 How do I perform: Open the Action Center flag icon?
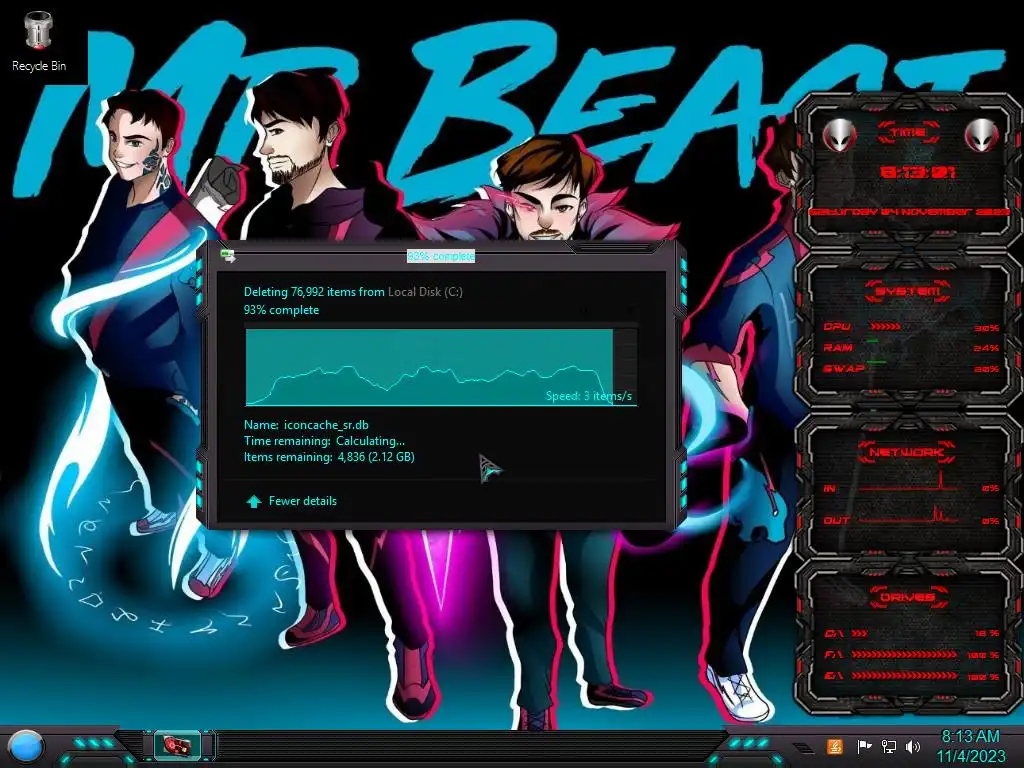[864, 746]
